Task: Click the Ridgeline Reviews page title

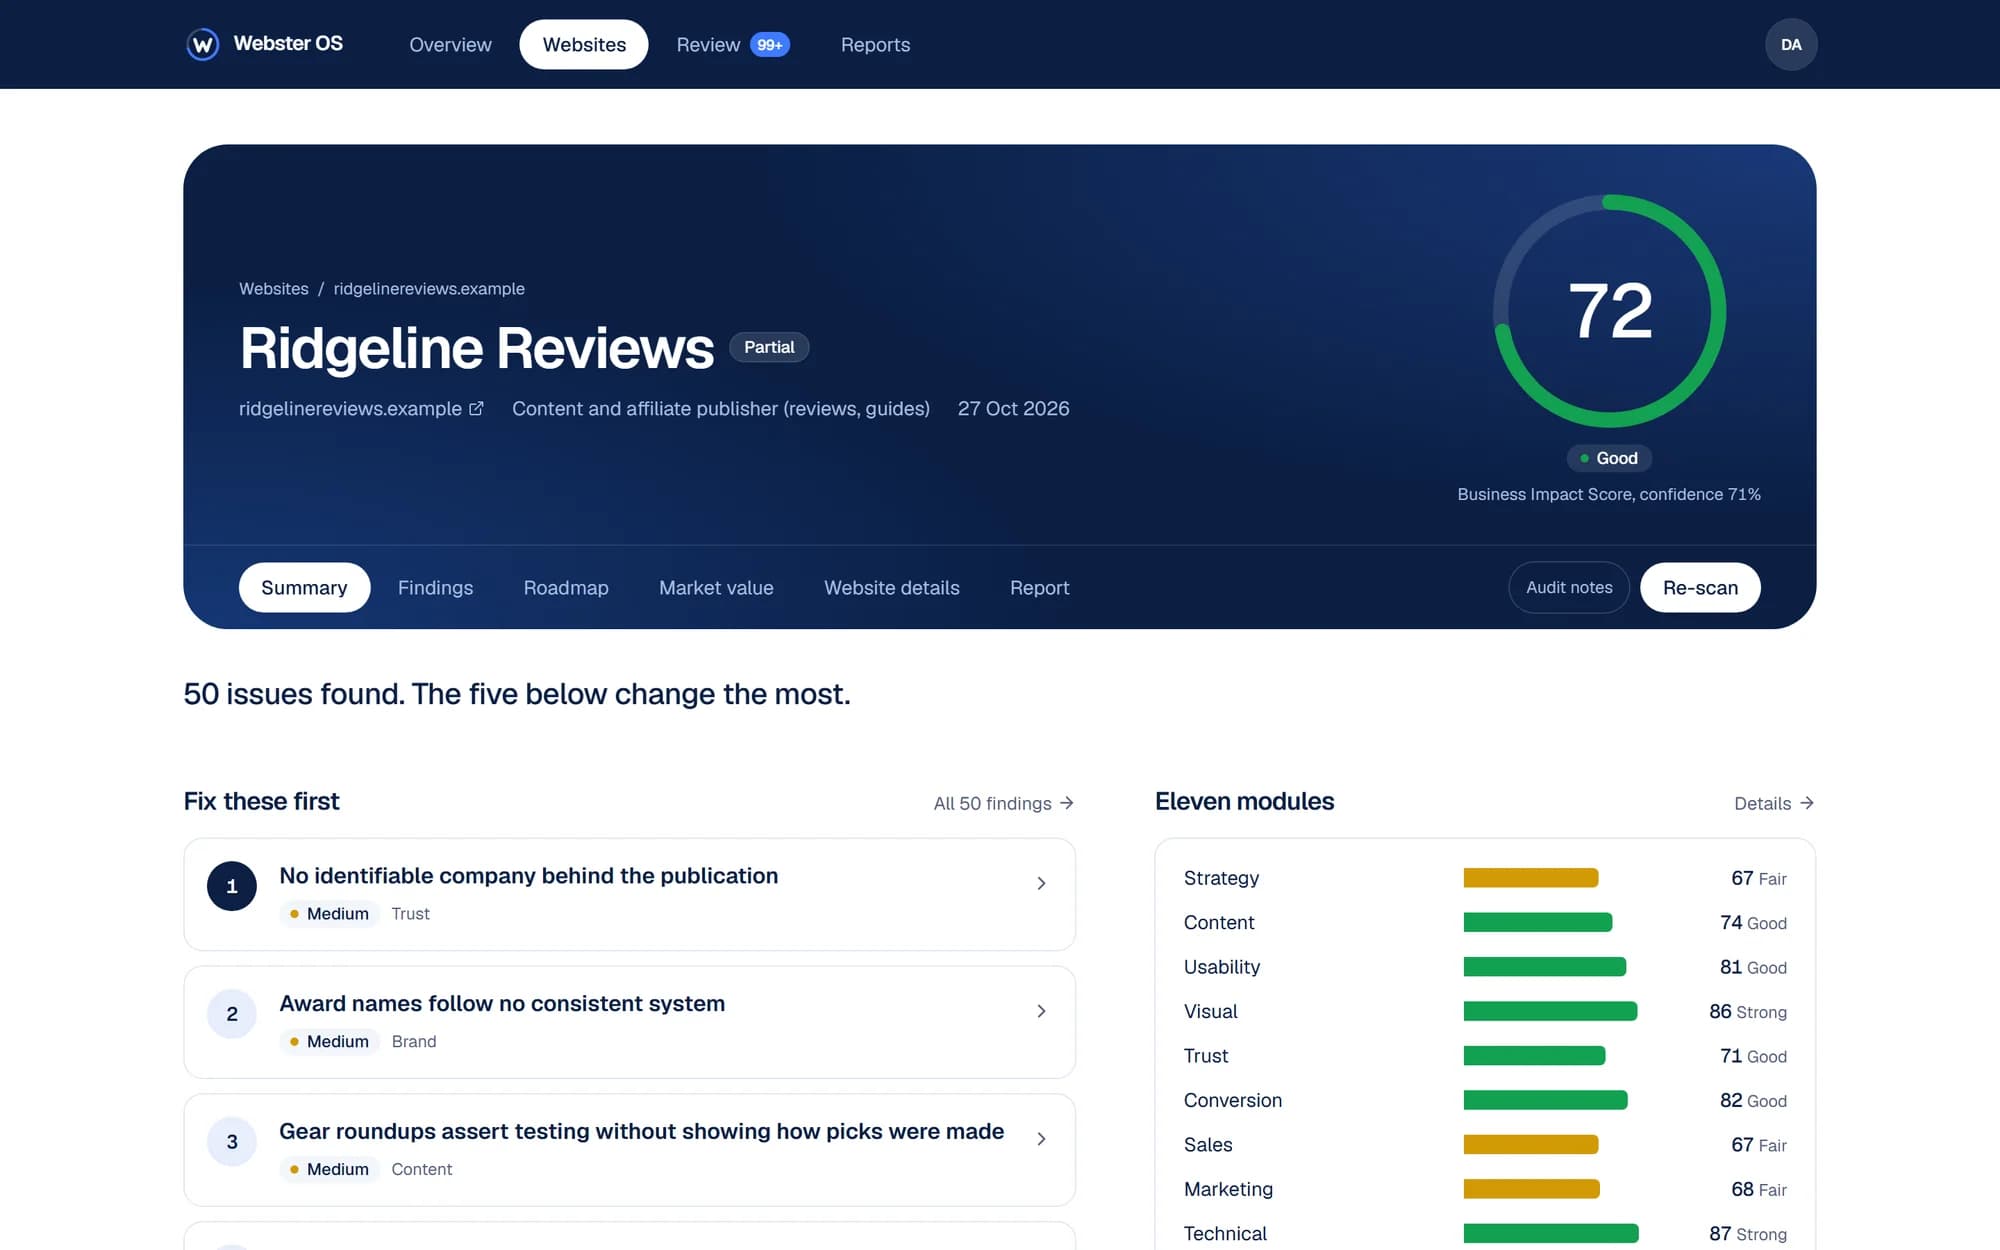Action: [476, 348]
